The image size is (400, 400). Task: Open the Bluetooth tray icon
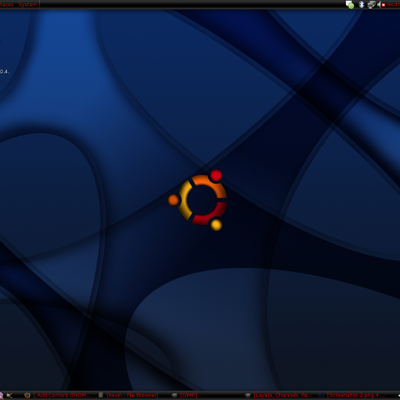(361, 4)
